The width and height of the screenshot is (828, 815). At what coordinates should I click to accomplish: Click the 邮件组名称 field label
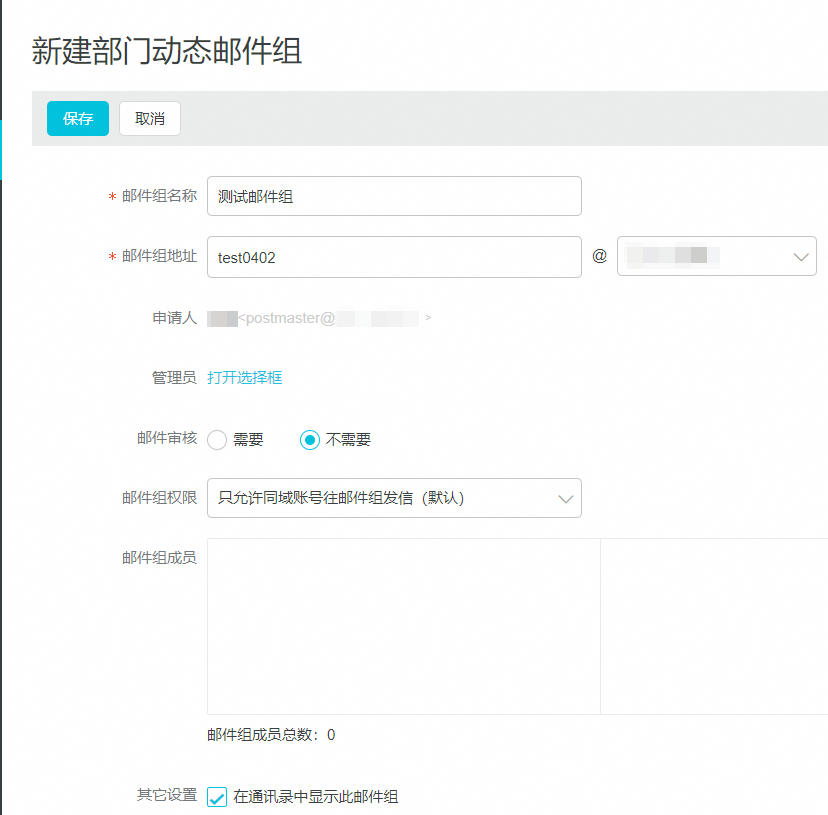pyautogui.click(x=159, y=196)
